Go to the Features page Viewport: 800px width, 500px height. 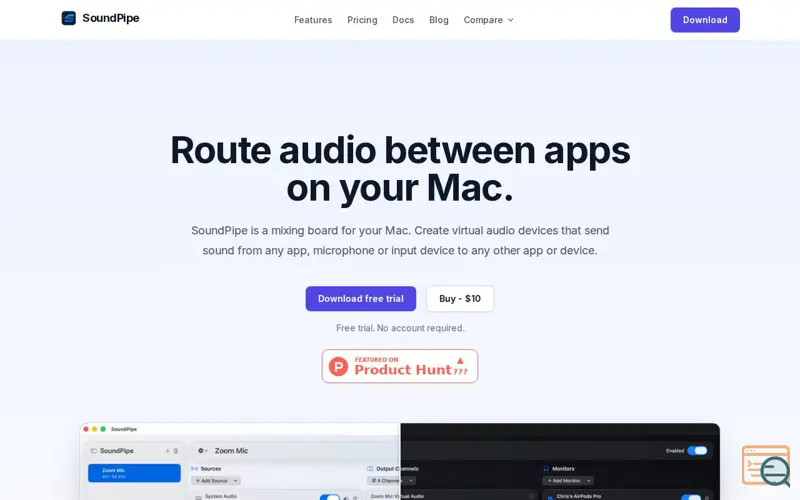pos(313,20)
